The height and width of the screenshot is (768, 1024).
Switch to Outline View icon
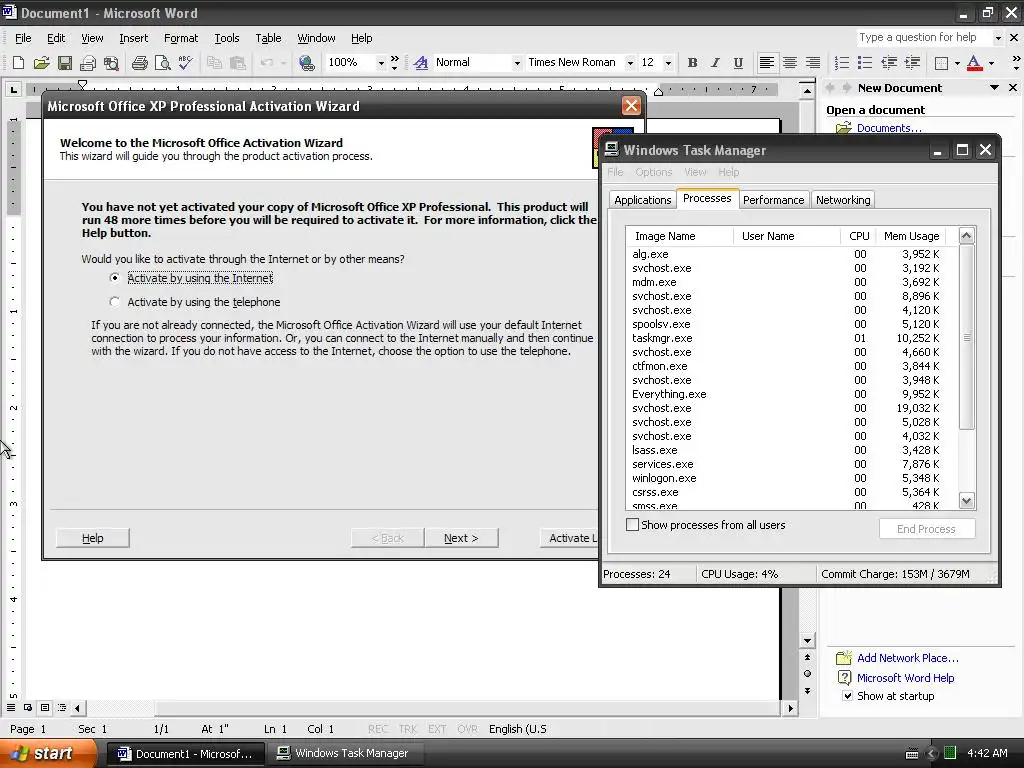62,707
